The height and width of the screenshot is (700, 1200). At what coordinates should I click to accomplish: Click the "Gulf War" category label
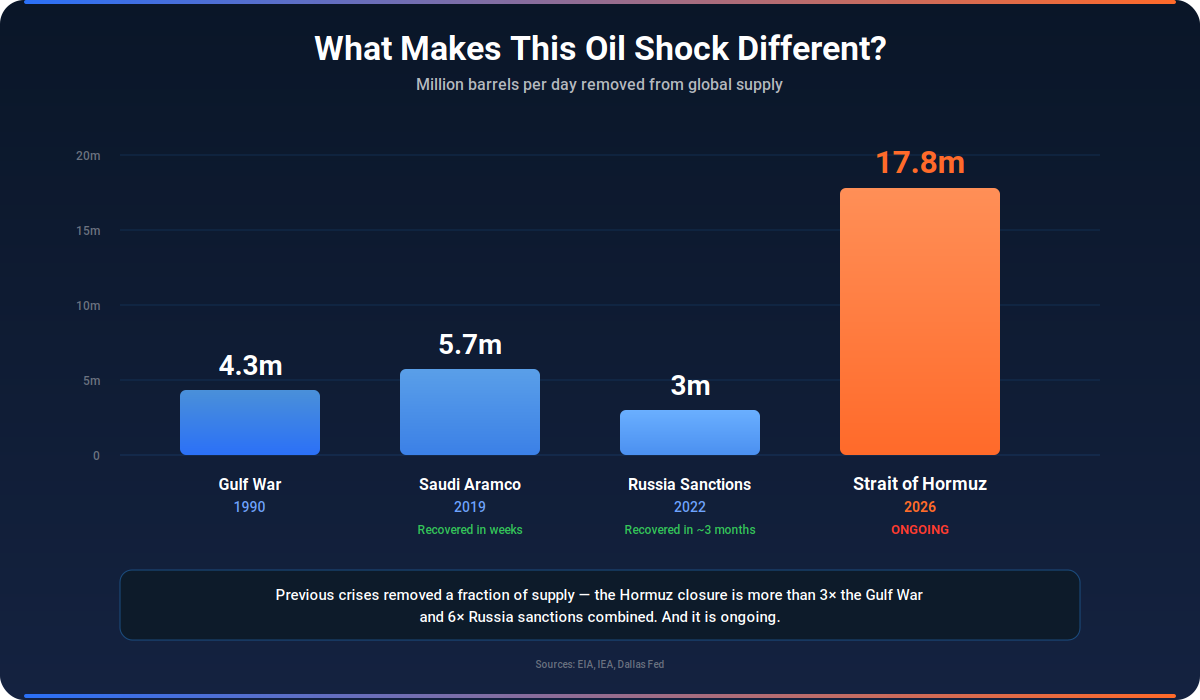tap(250, 484)
